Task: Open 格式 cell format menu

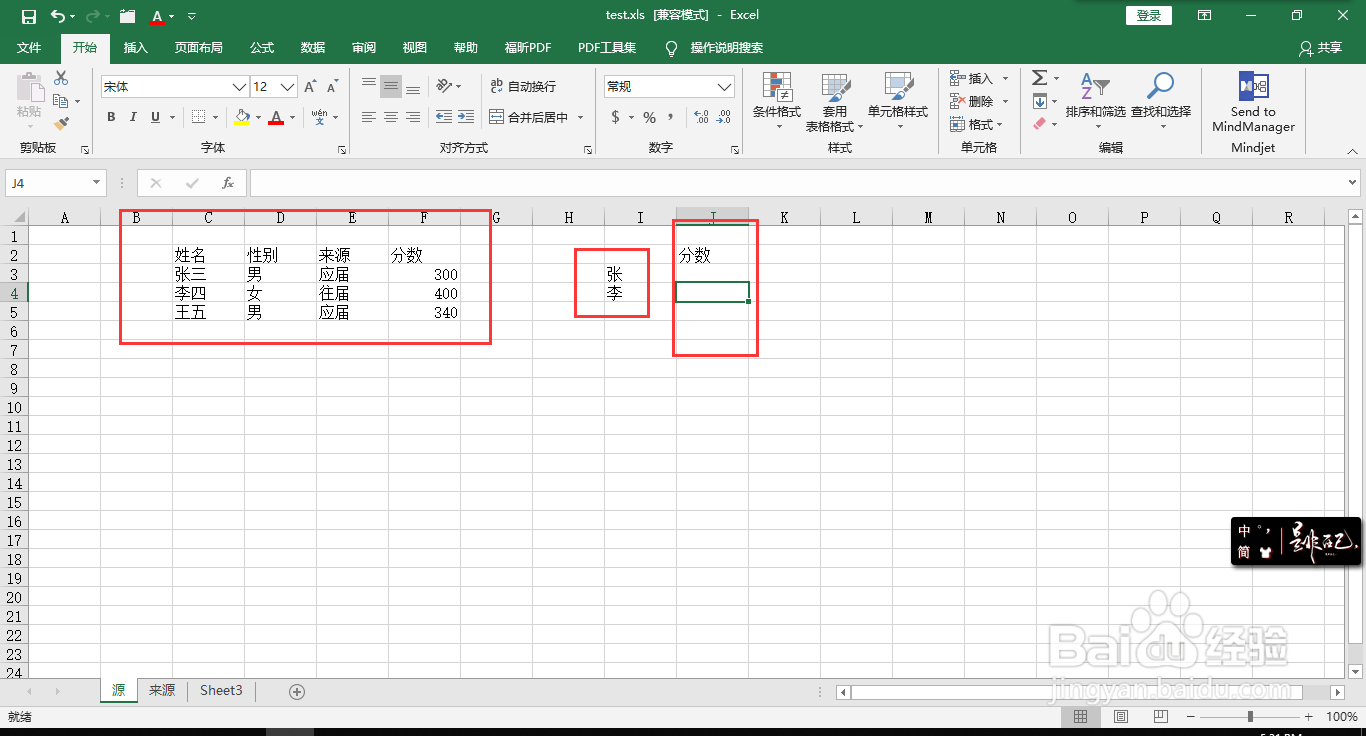Action: point(976,124)
